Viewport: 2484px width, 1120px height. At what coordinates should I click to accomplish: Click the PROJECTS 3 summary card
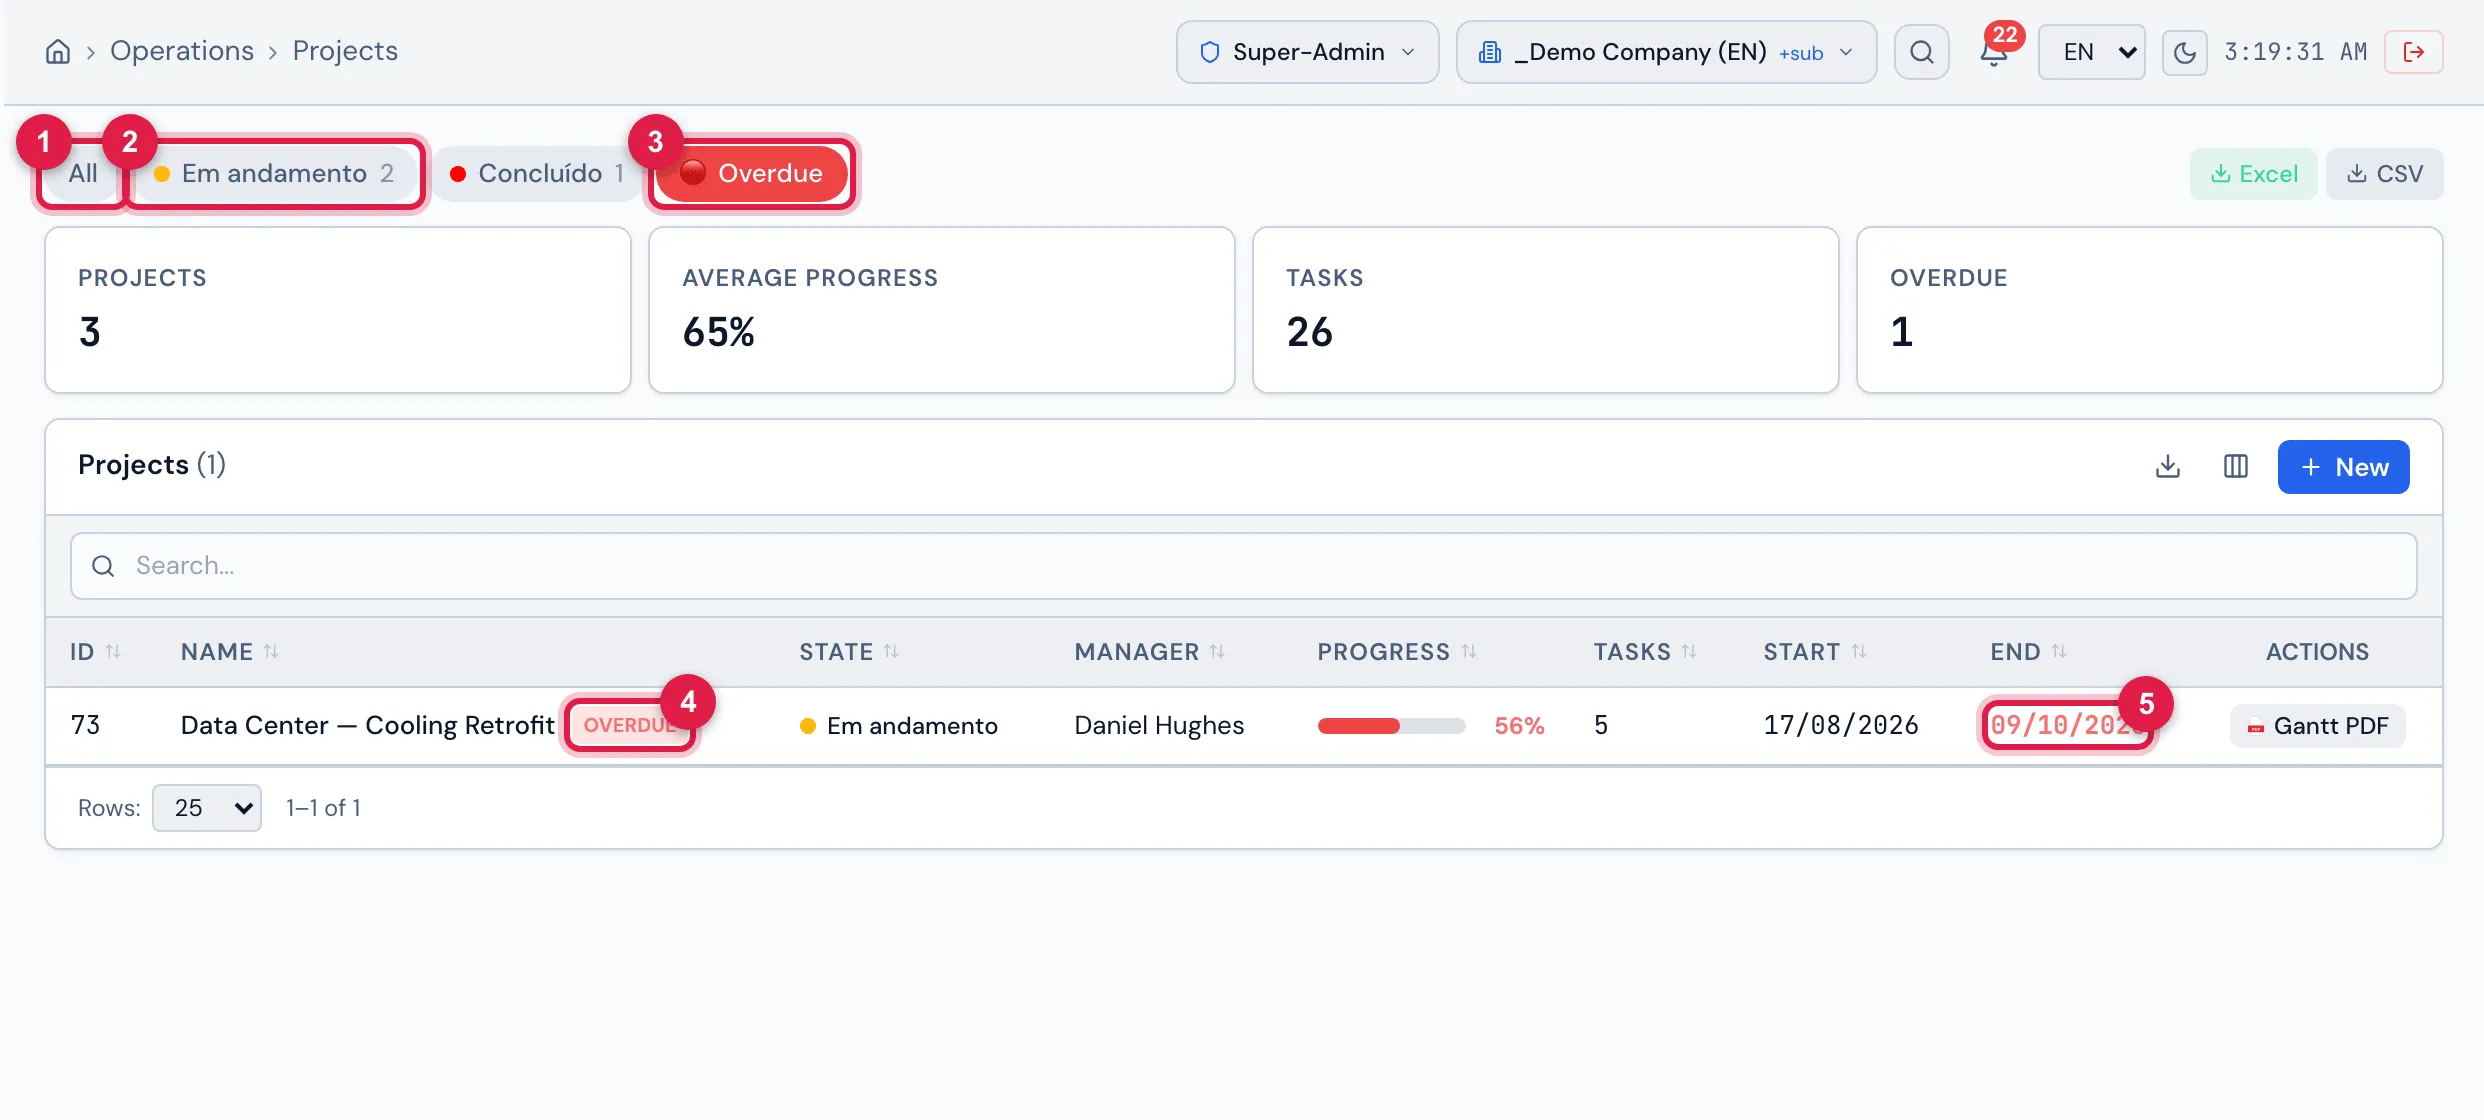(x=337, y=310)
